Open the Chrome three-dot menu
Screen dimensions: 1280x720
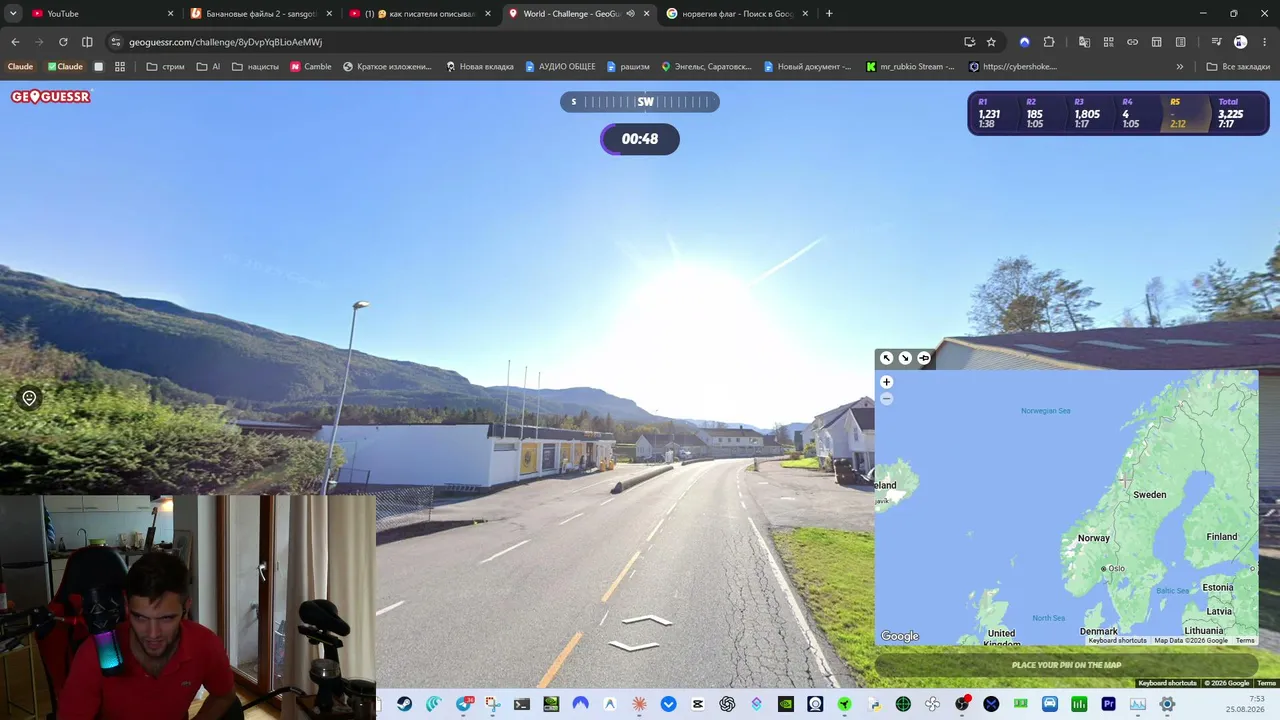(1265, 42)
